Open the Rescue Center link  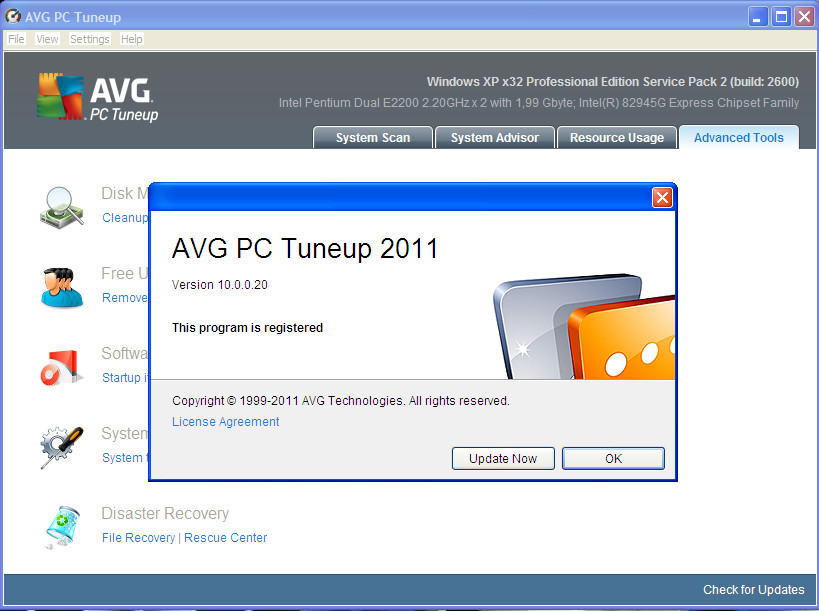226,537
